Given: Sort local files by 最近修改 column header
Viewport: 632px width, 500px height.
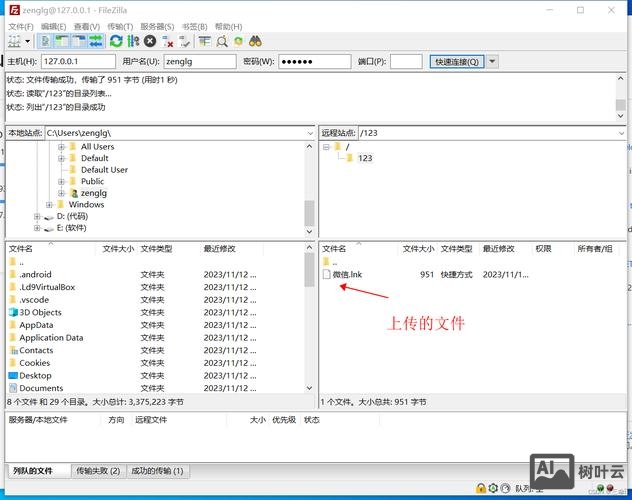Looking at the screenshot, I should click(220, 248).
